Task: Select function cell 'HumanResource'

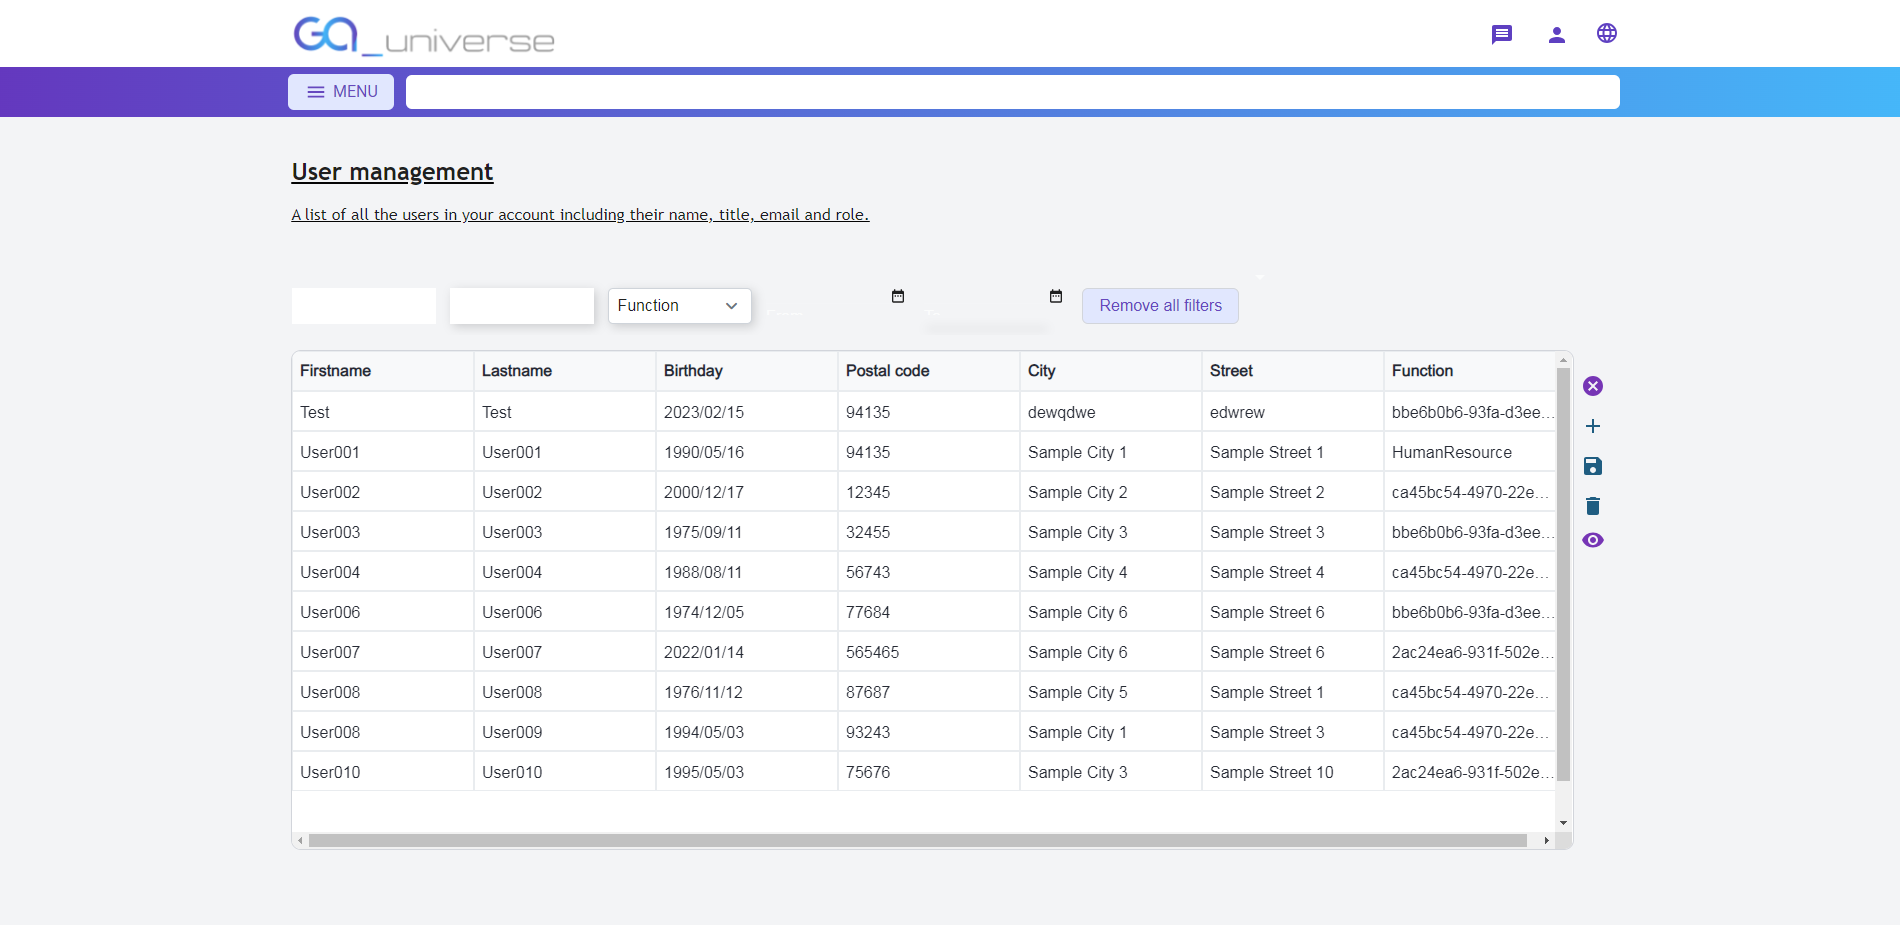Action: (x=1469, y=452)
